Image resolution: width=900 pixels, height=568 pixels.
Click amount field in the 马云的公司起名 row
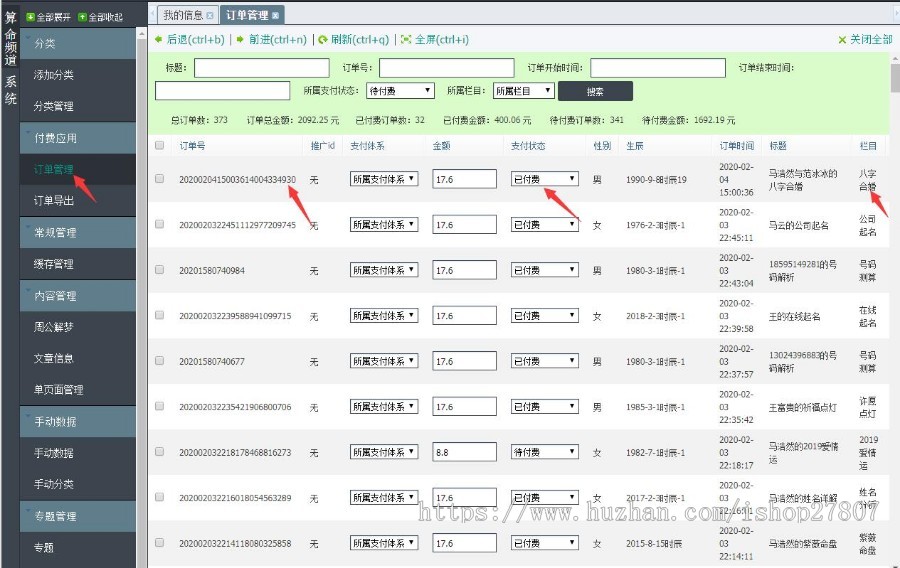464,224
